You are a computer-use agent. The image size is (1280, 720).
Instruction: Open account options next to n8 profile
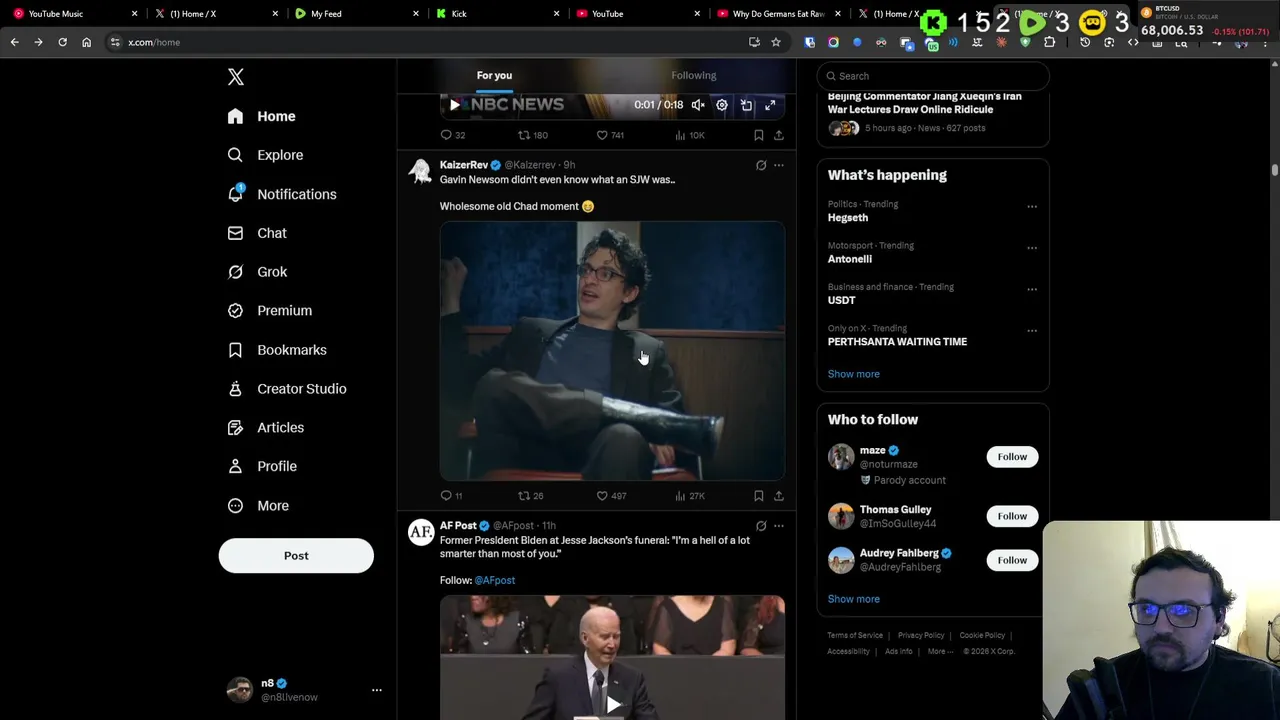(x=377, y=690)
